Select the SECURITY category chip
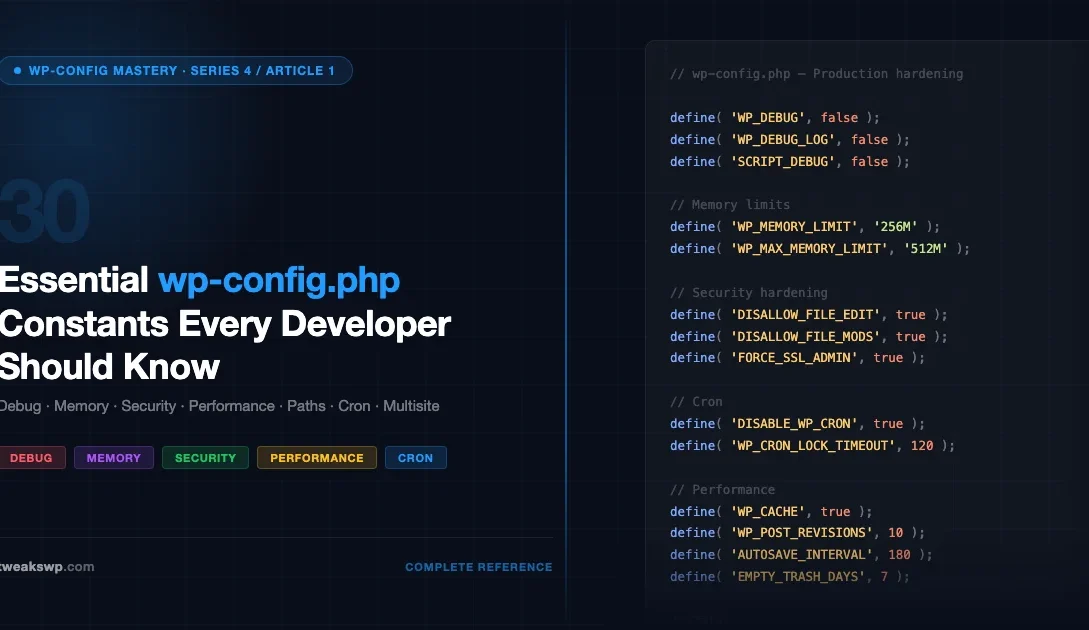Screen dimensions: 1089x630 coord(205,457)
